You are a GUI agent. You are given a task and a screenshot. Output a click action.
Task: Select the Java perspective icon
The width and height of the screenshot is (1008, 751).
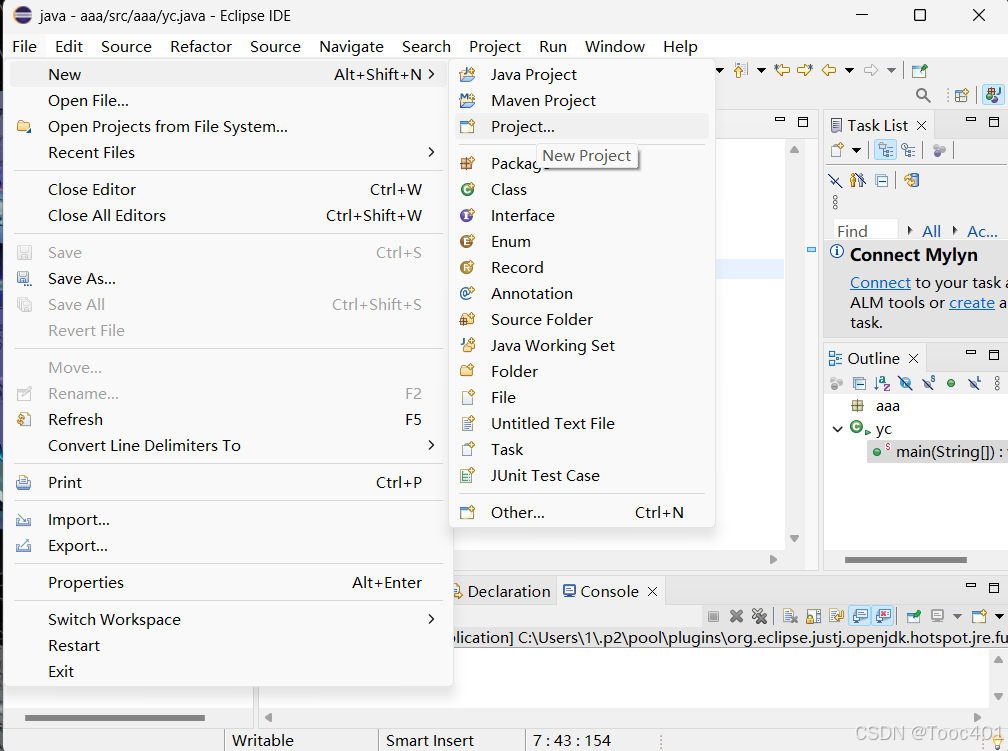click(993, 95)
